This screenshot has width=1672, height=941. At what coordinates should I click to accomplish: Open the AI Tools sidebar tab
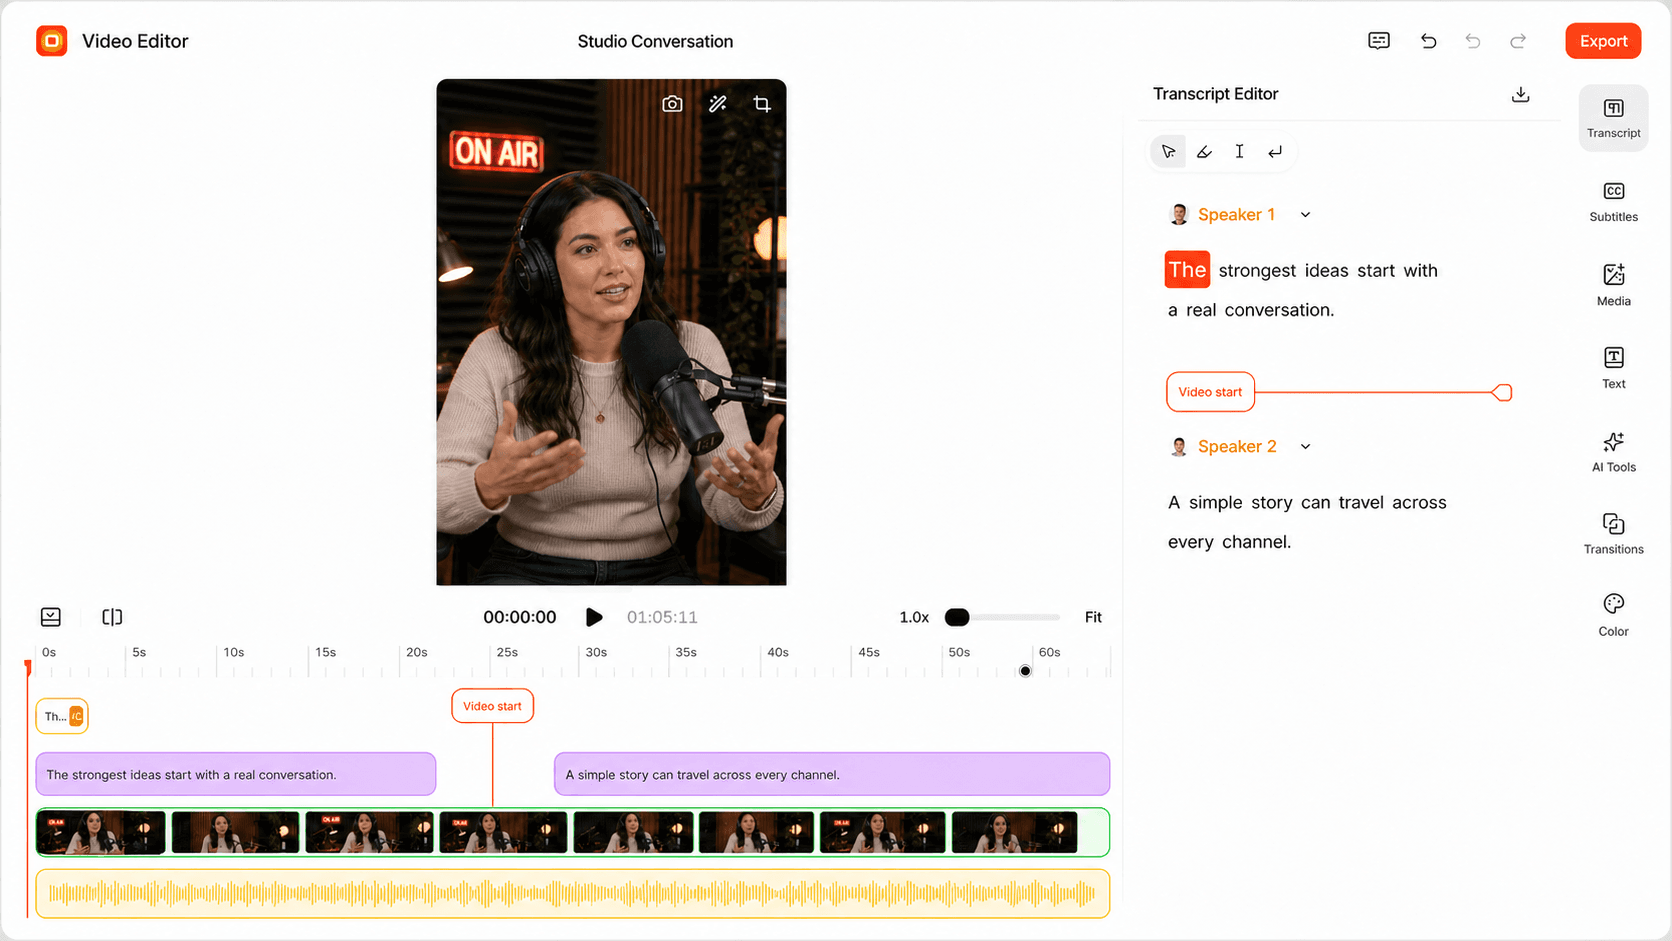pyautogui.click(x=1613, y=452)
